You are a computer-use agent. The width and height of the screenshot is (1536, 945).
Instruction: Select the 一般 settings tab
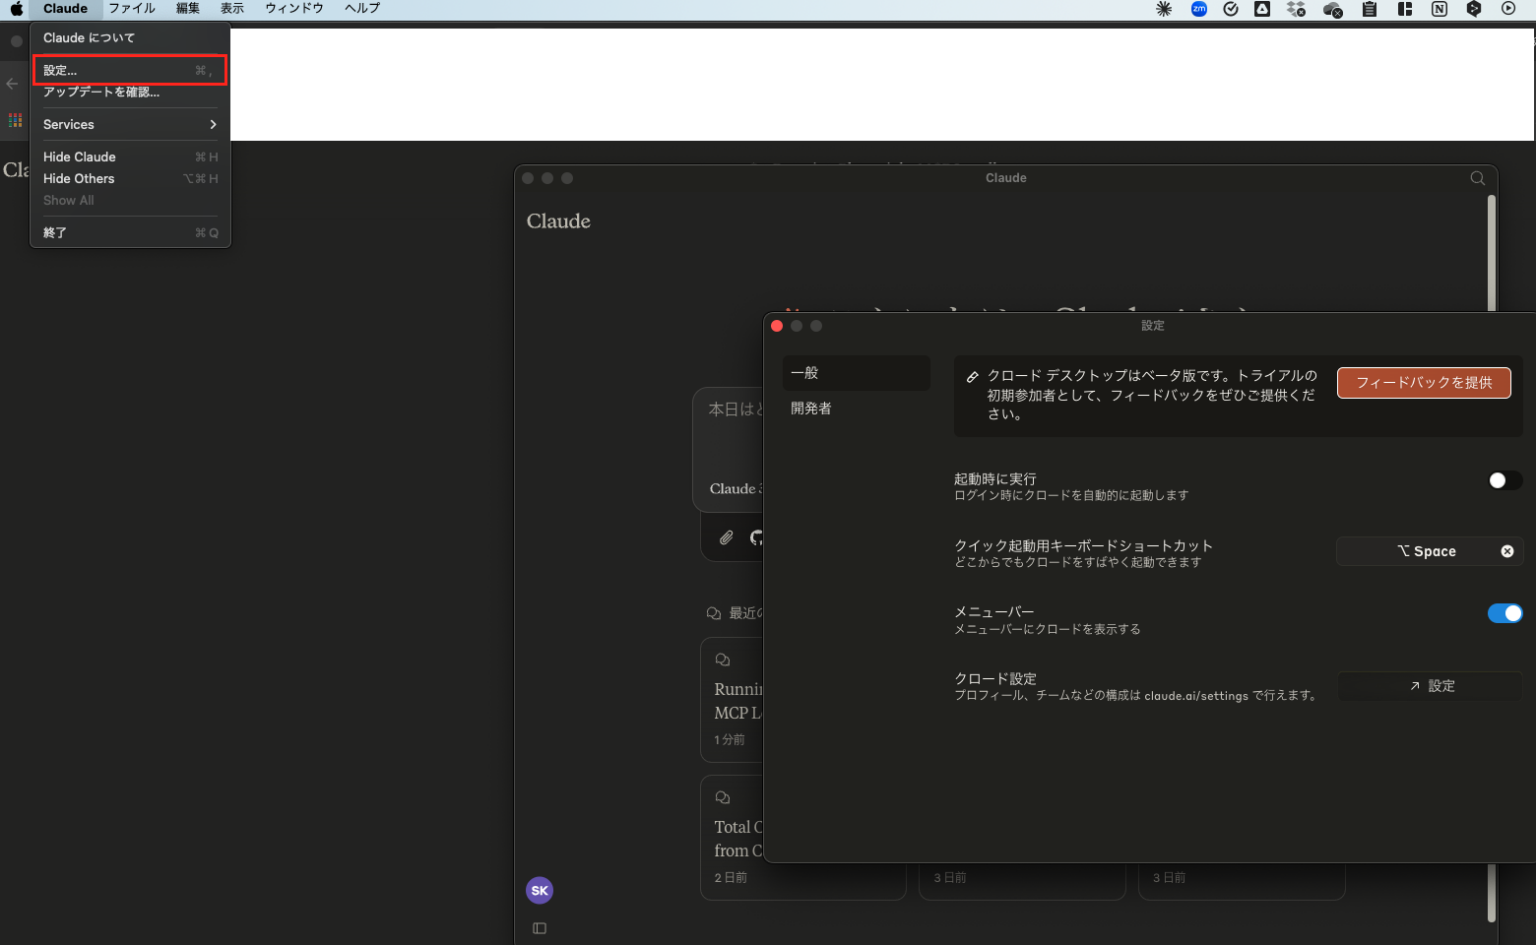tap(804, 372)
